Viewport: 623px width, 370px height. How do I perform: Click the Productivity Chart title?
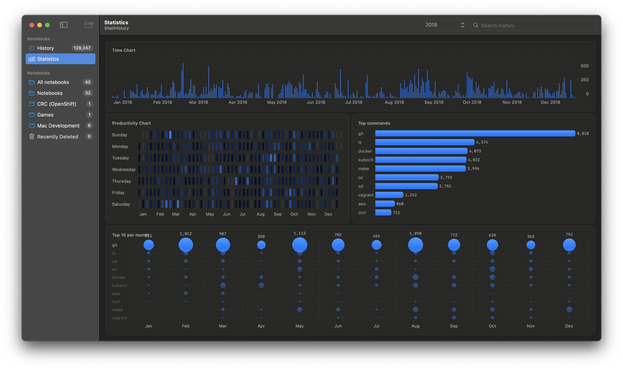(131, 123)
